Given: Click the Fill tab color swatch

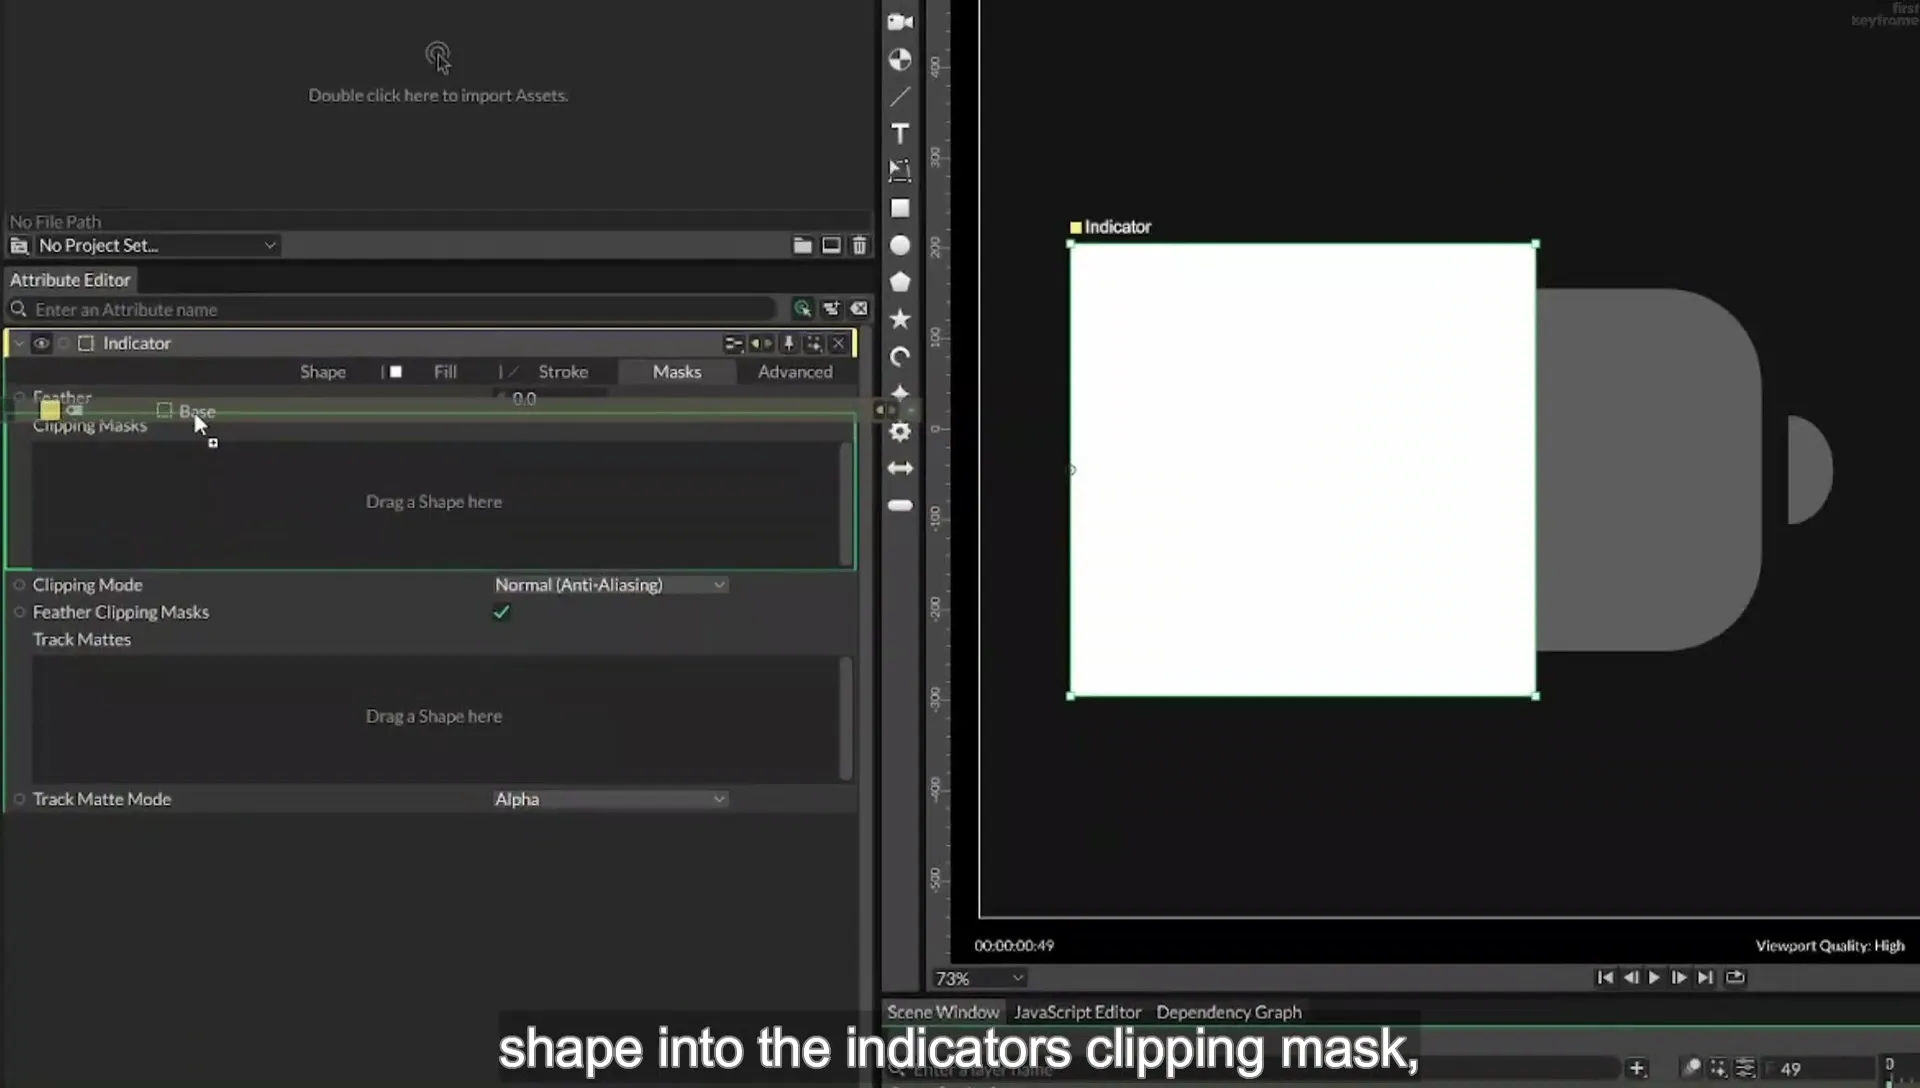Looking at the screenshot, I should tap(396, 372).
